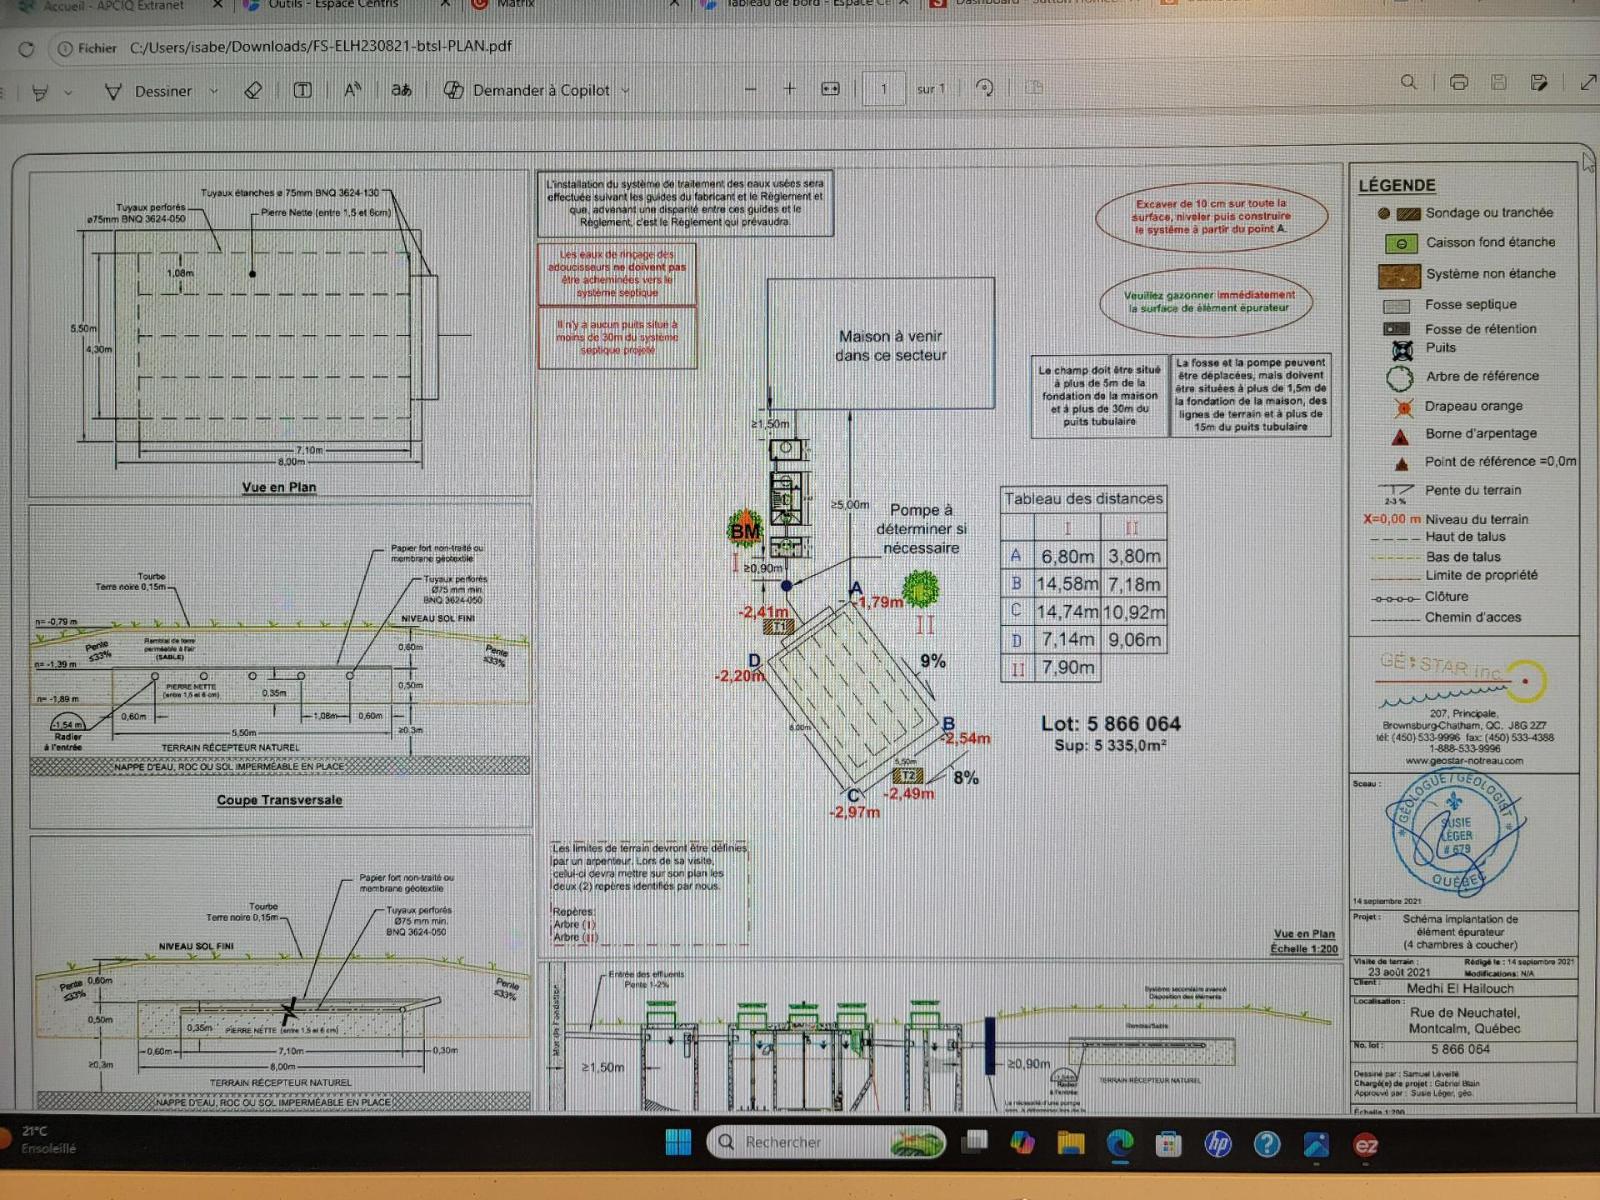The width and height of the screenshot is (1600, 1200).
Task: Choose the add text box tool
Action: click(x=302, y=90)
